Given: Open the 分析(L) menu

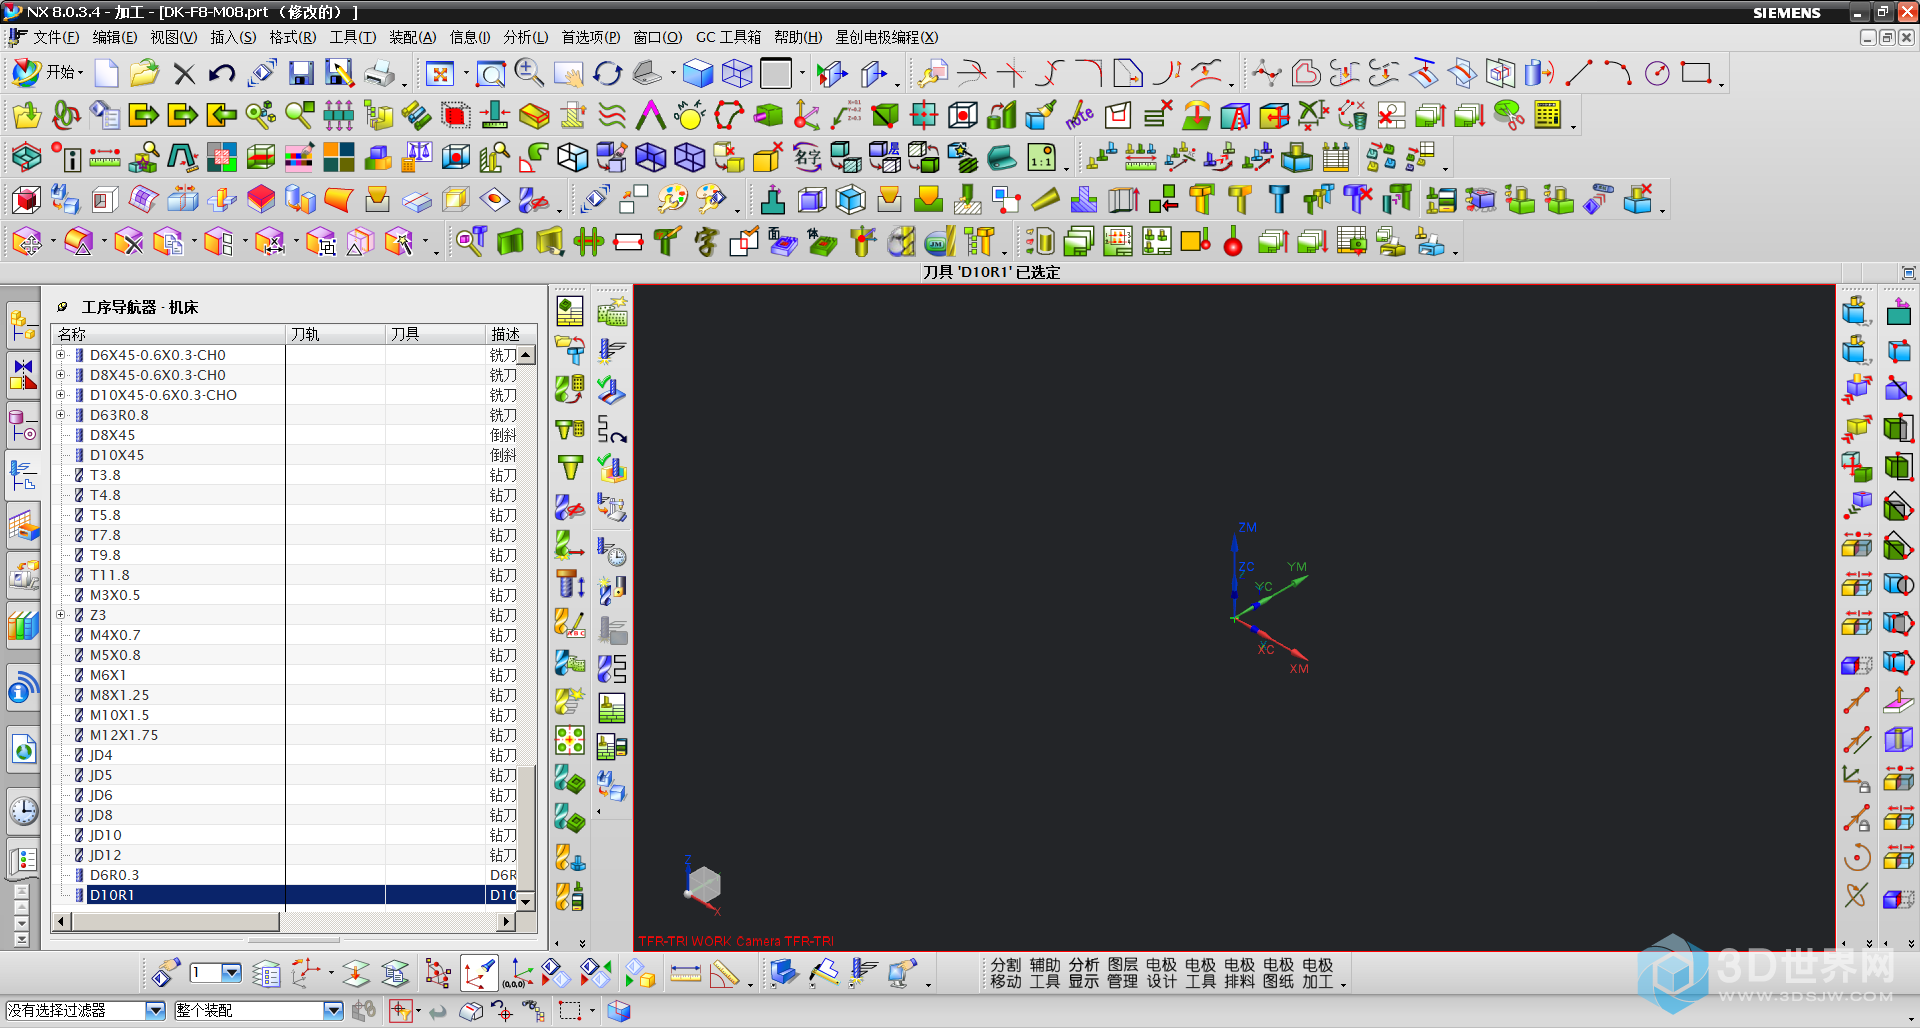Looking at the screenshot, I should coord(526,37).
